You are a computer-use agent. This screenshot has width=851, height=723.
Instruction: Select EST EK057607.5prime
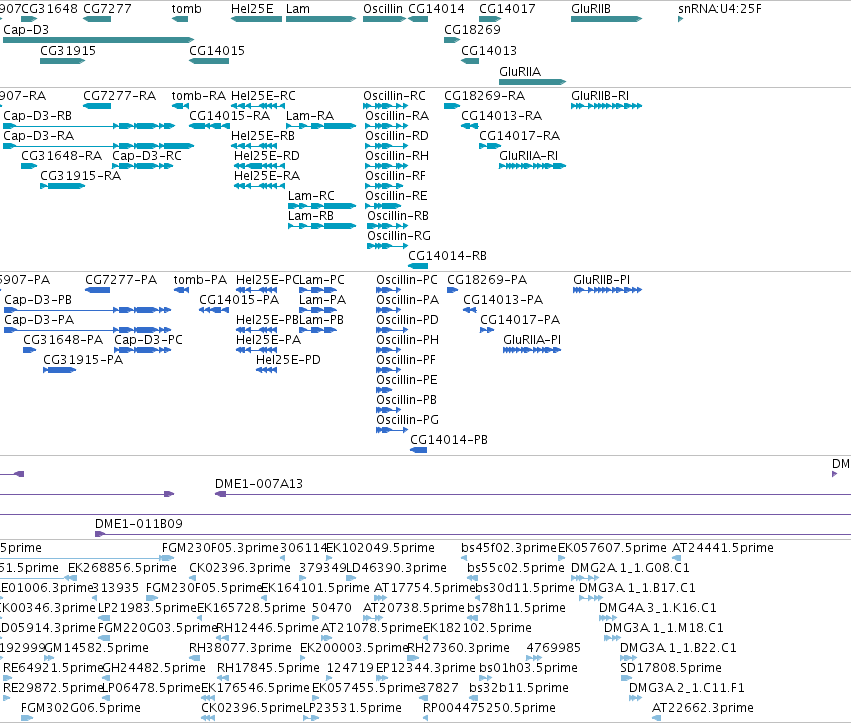tap(612, 548)
